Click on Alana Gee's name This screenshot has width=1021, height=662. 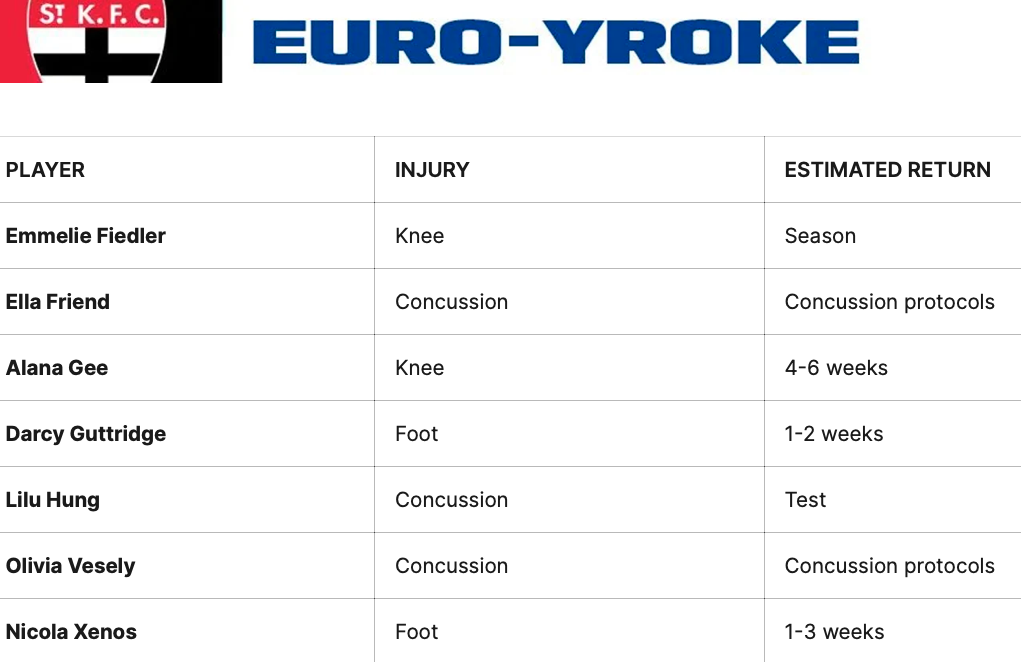[57, 368]
